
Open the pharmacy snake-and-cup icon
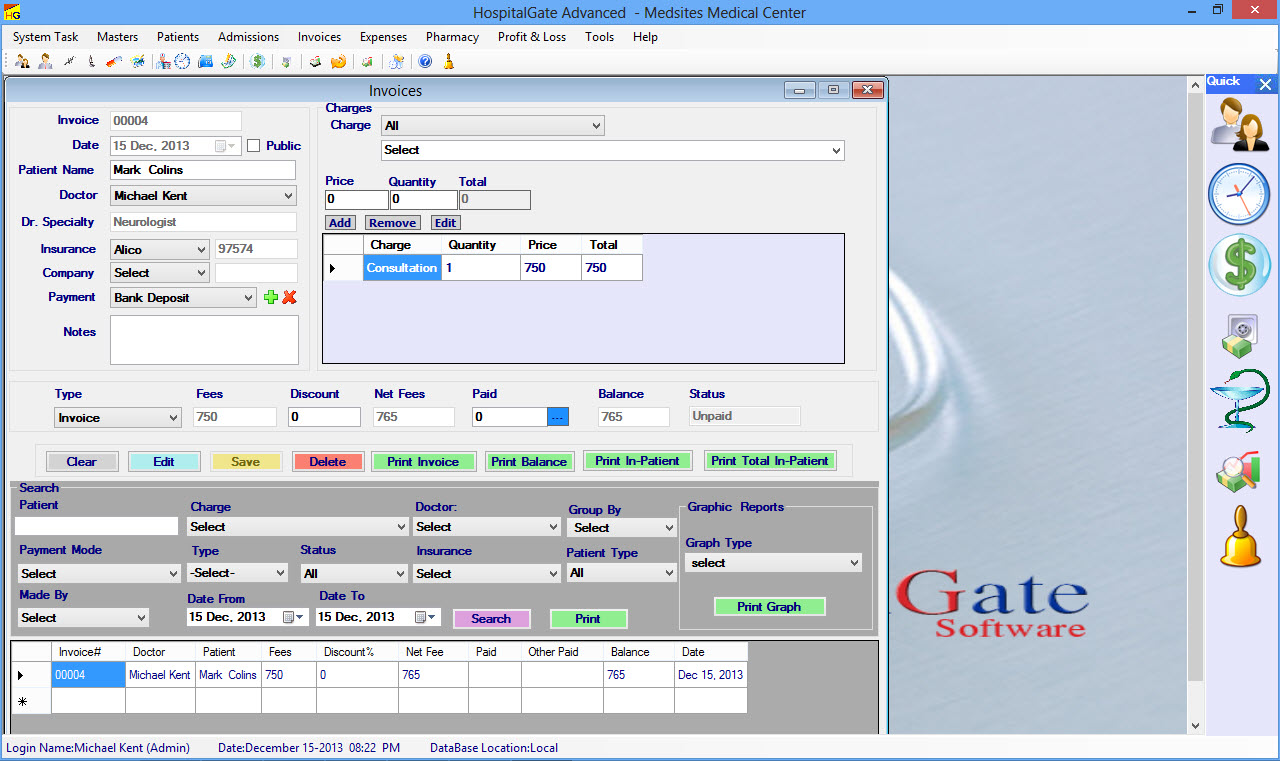pyautogui.click(x=1239, y=401)
